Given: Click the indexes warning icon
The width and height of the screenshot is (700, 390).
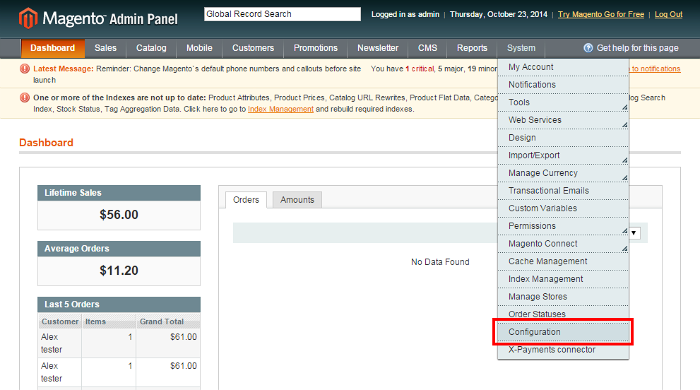Looking at the screenshot, I should point(25,98).
